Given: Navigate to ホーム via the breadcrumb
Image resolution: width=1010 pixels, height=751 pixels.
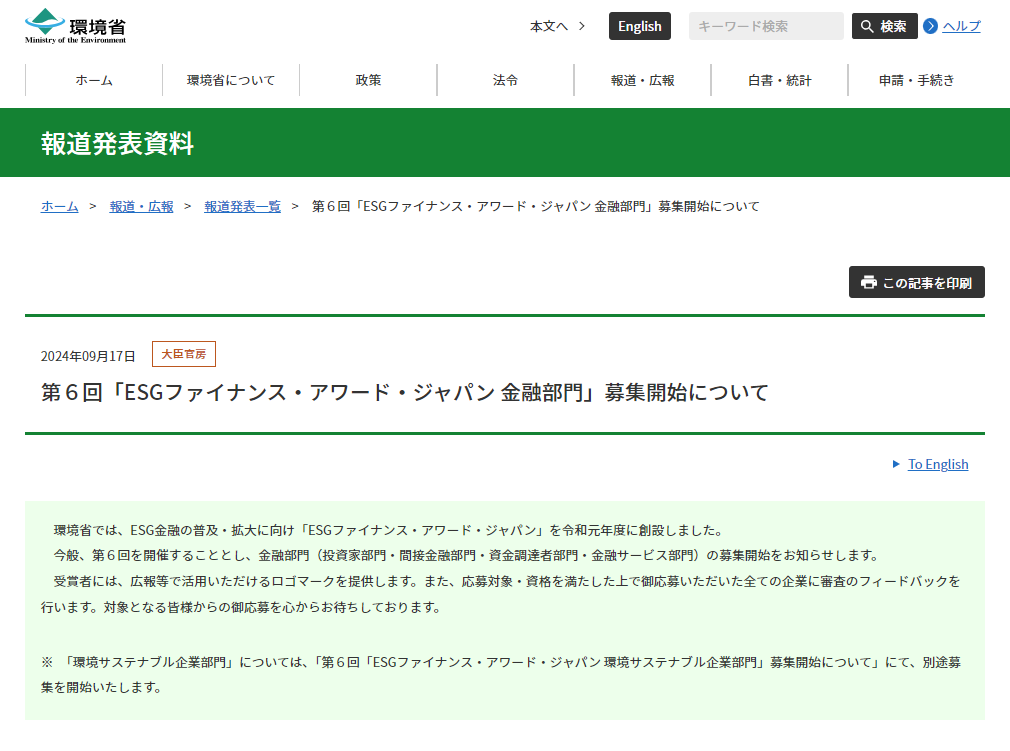Looking at the screenshot, I should coord(58,207).
